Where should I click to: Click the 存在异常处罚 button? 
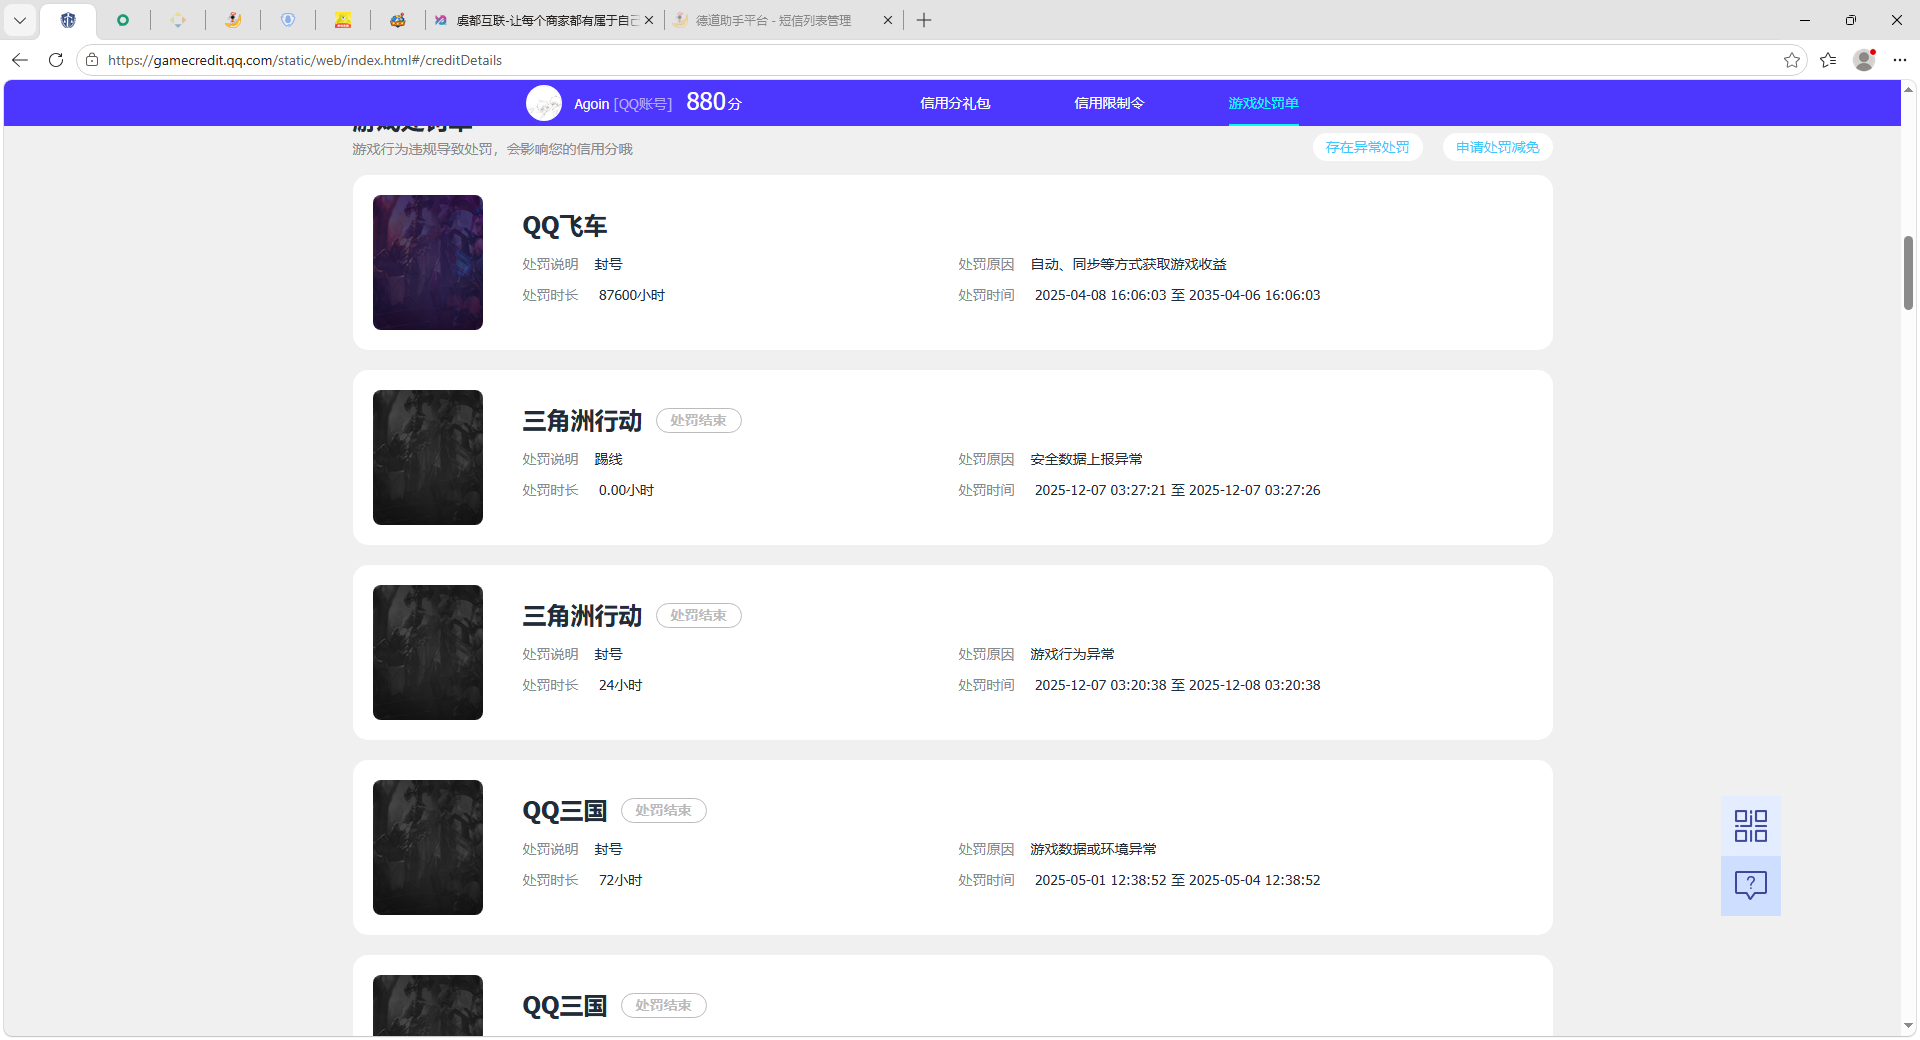(x=1367, y=147)
